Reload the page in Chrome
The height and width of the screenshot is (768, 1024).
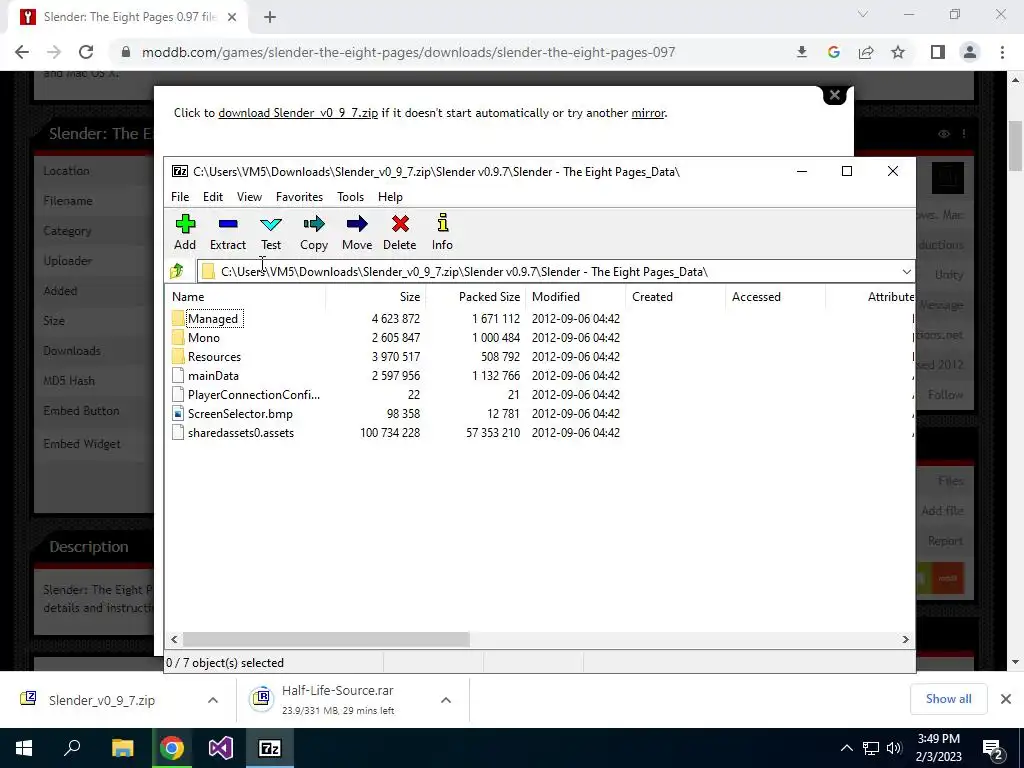point(86,52)
